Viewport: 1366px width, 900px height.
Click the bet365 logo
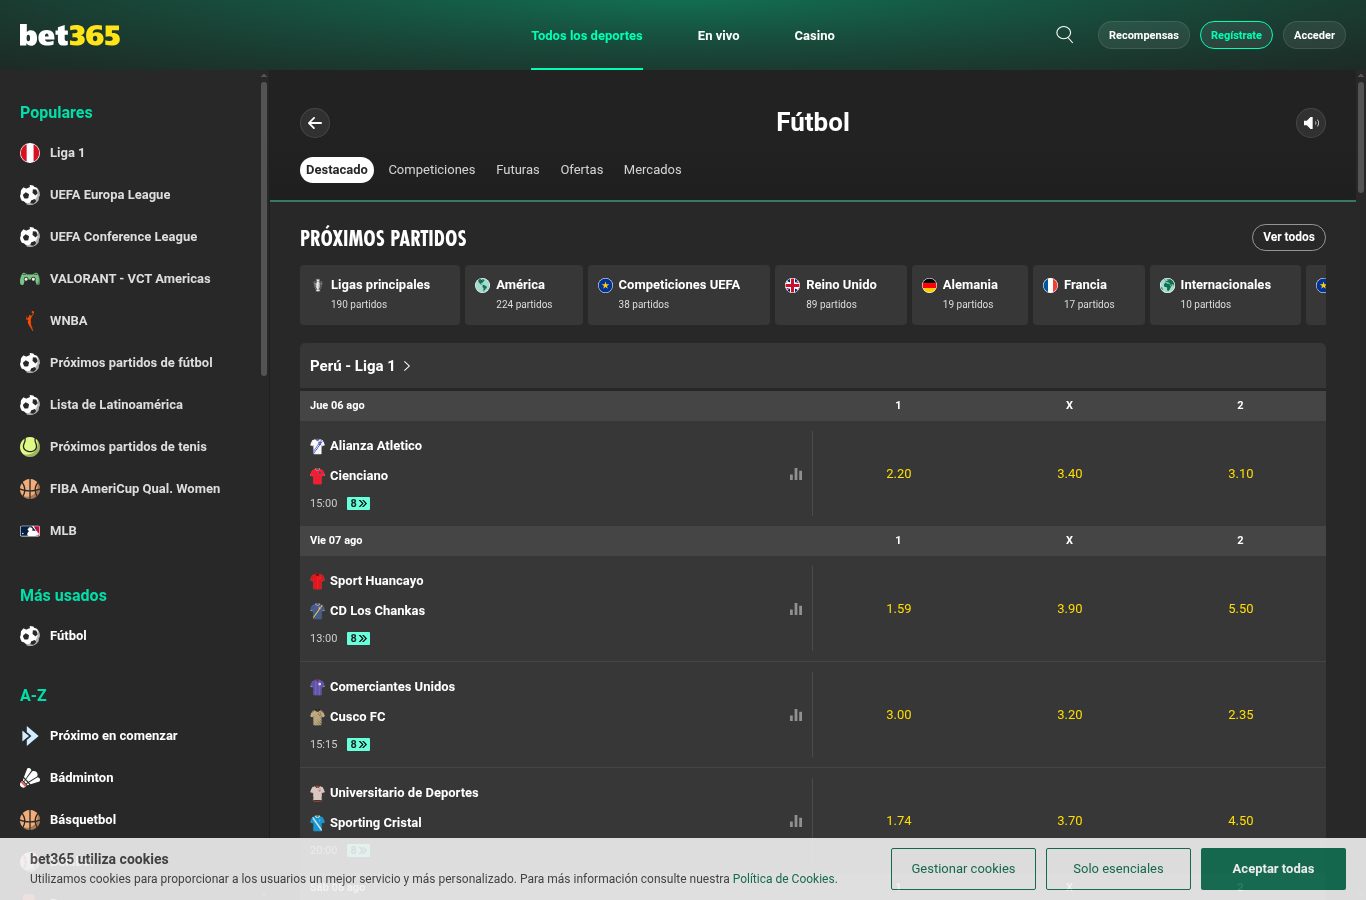click(x=70, y=35)
